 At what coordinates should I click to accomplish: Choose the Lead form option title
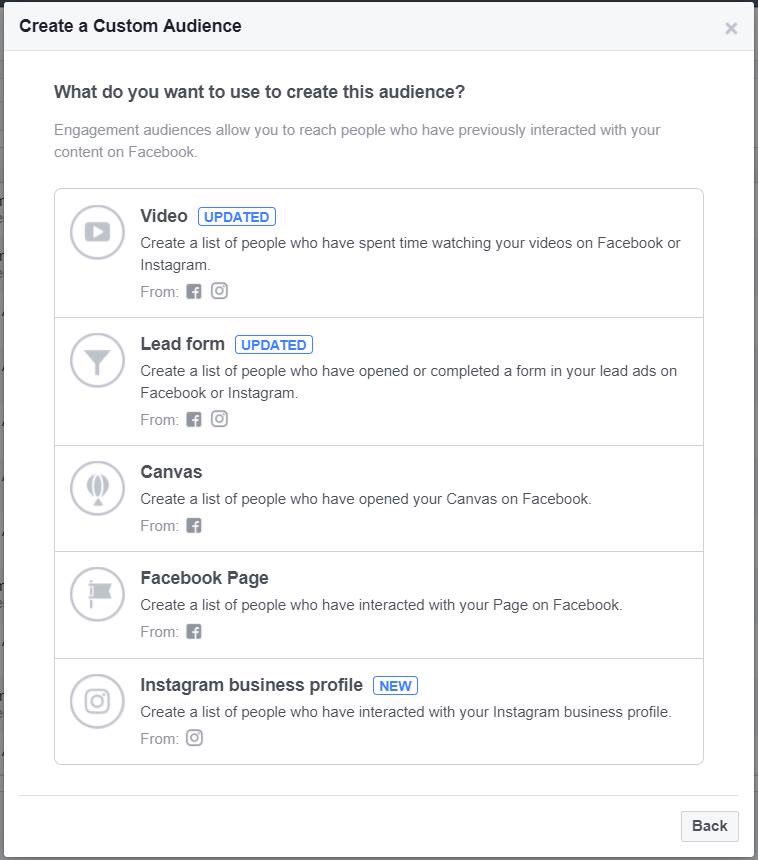coord(183,344)
